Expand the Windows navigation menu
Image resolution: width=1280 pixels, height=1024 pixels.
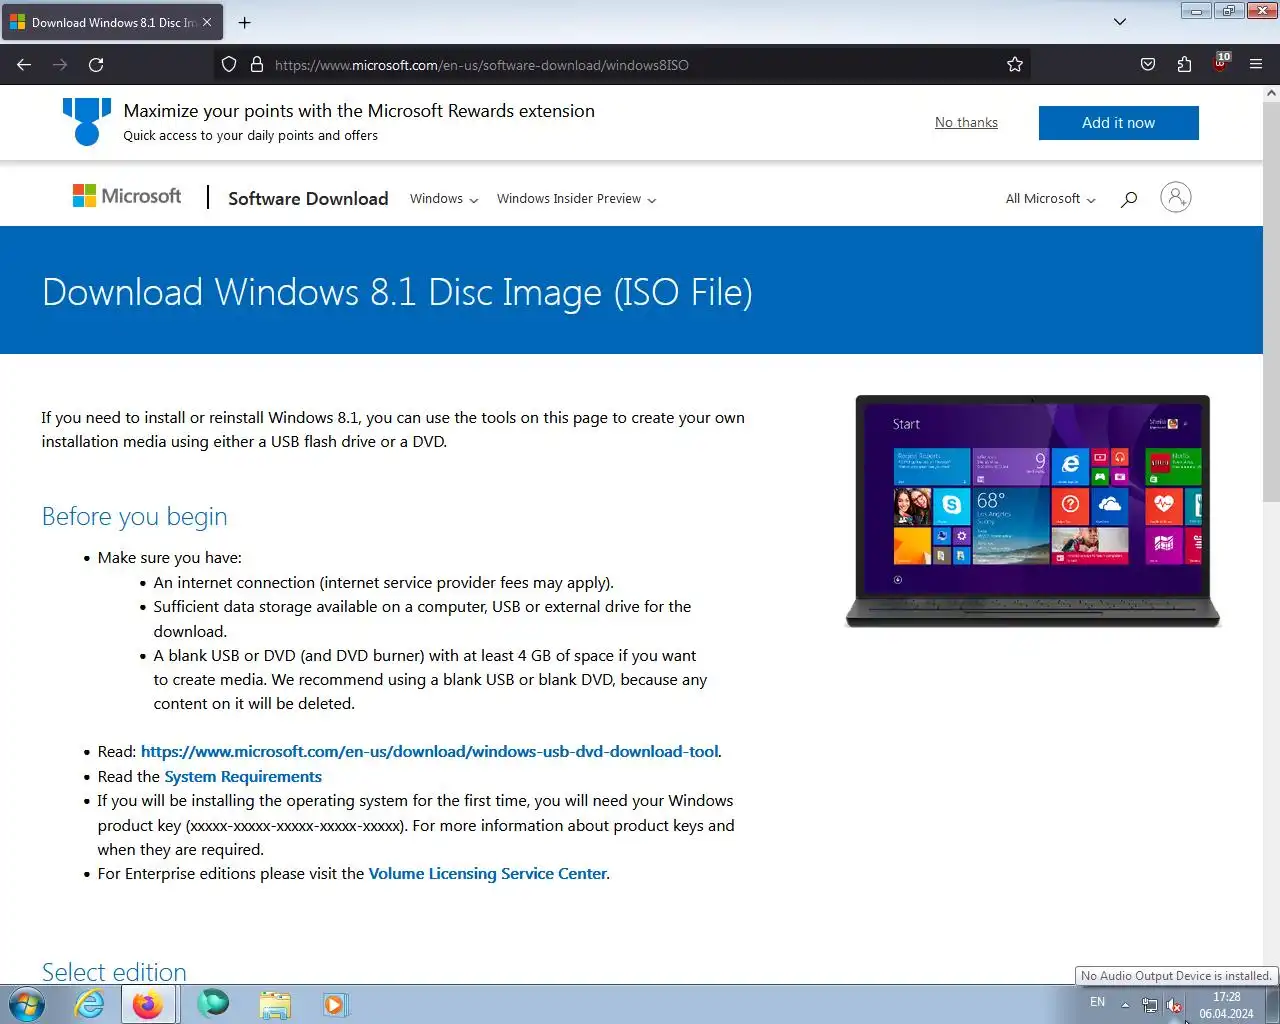click(444, 199)
